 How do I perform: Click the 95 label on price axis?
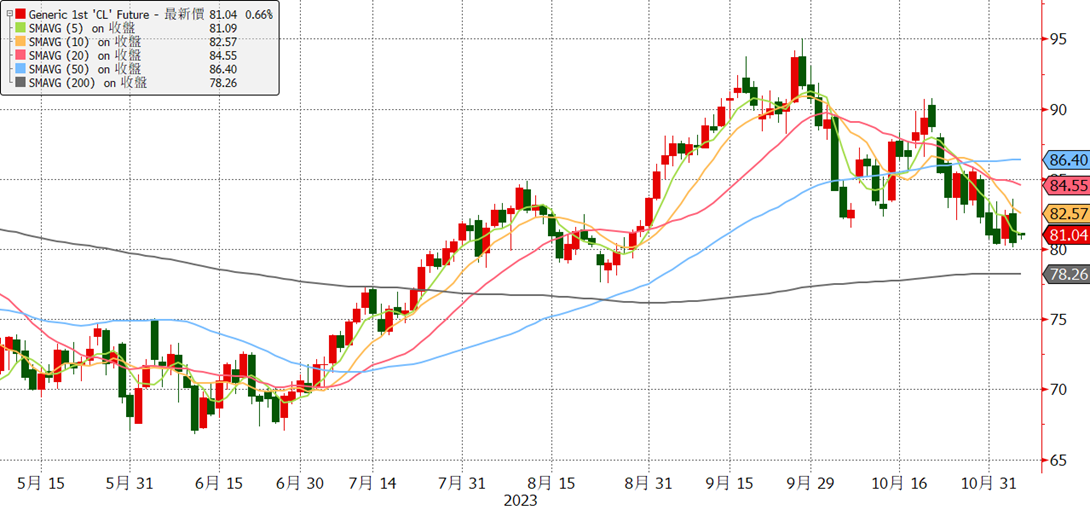pyautogui.click(x=1058, y=39)
